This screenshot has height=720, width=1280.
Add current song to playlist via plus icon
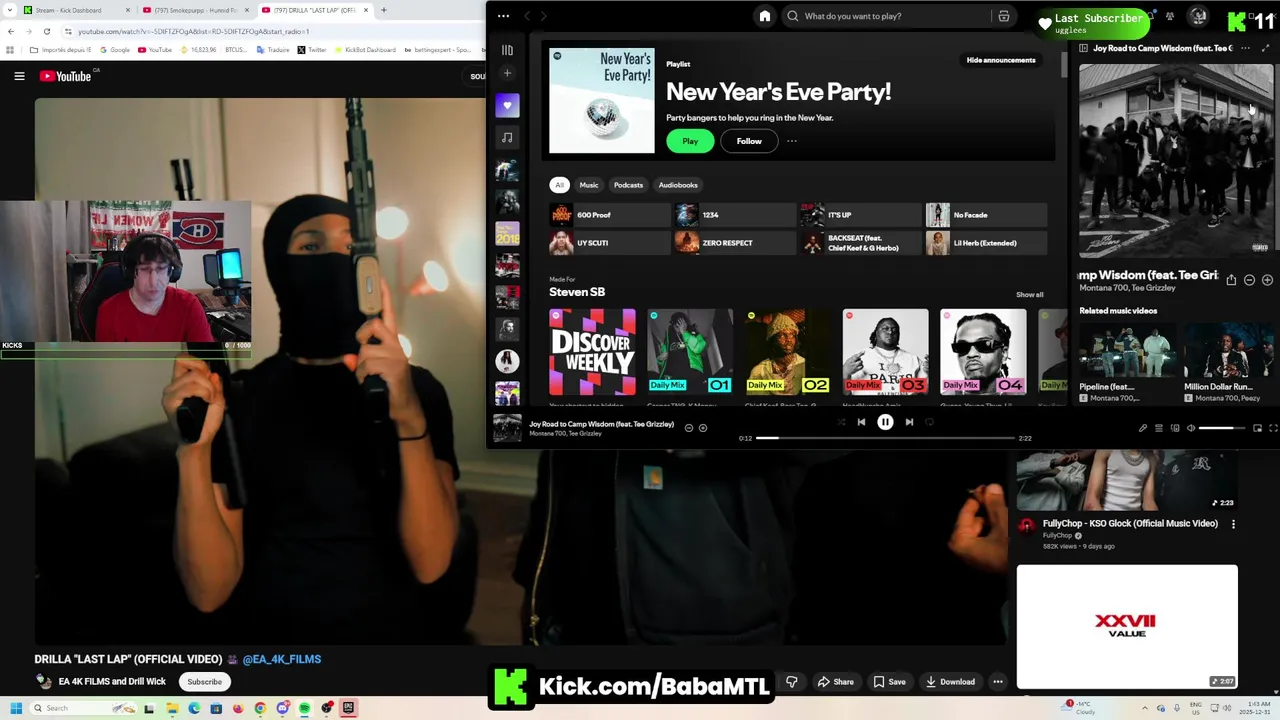(x=703, y=428)
